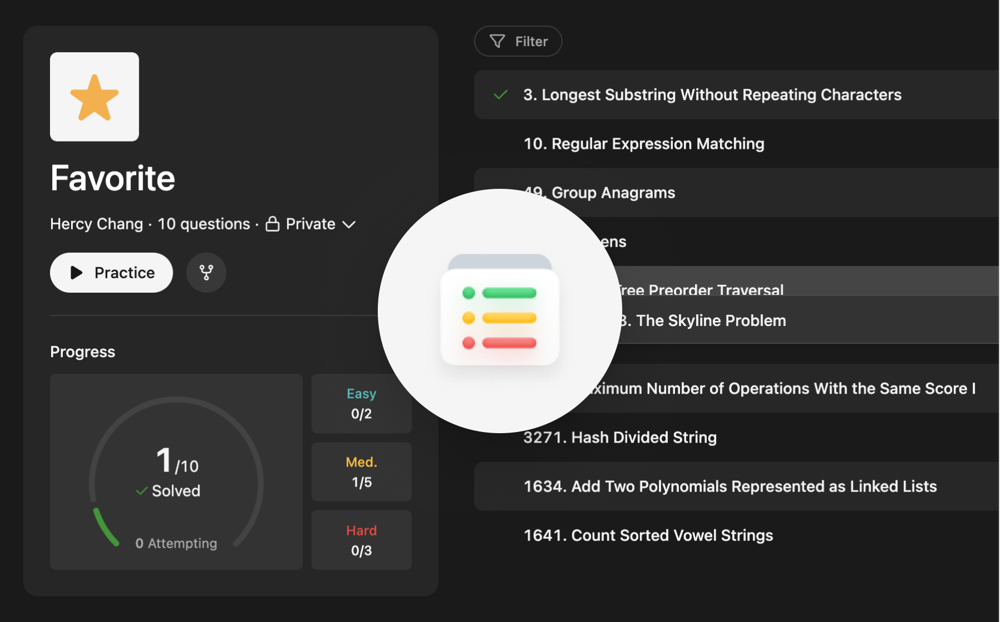Open 3271. Hash Divided String

(619, 437)
